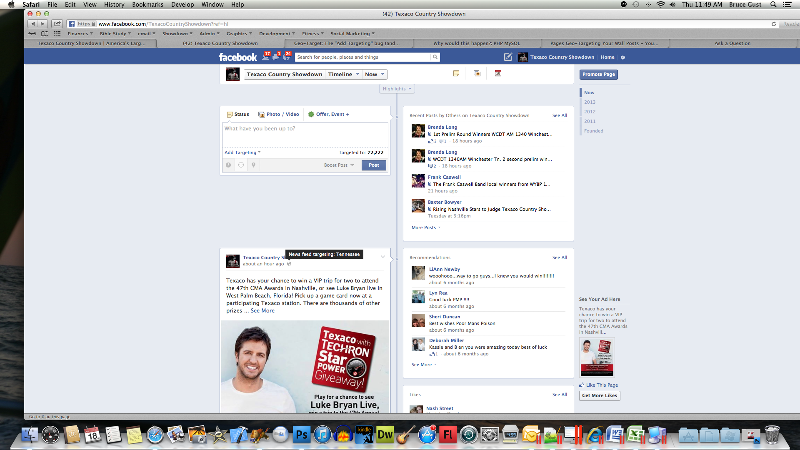This screenshot has height=450, width=800.
Task: Expand See More under Recommendations
Action: [423, 365]
